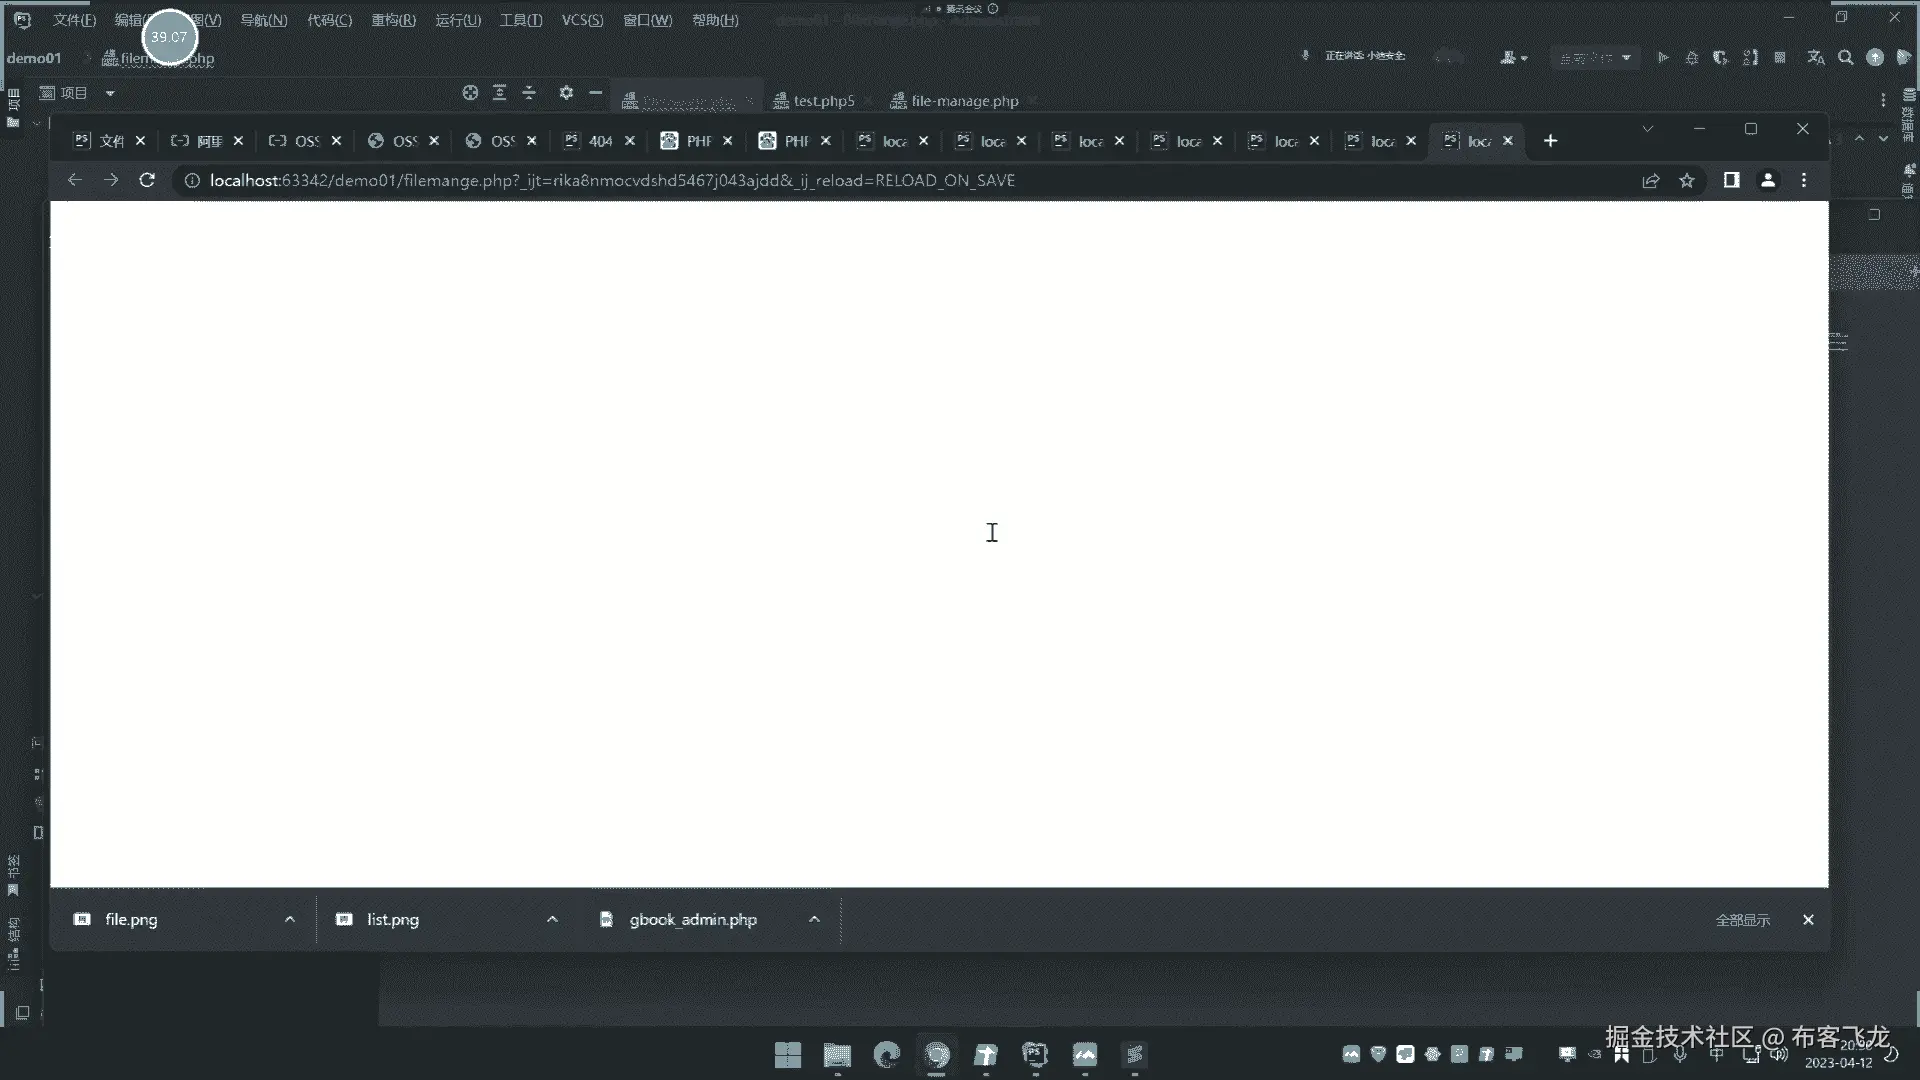The width and height of the screenshot is (1920, 1080).
Task: Expand the 项目 view dropdown
Action: point(110,93)
